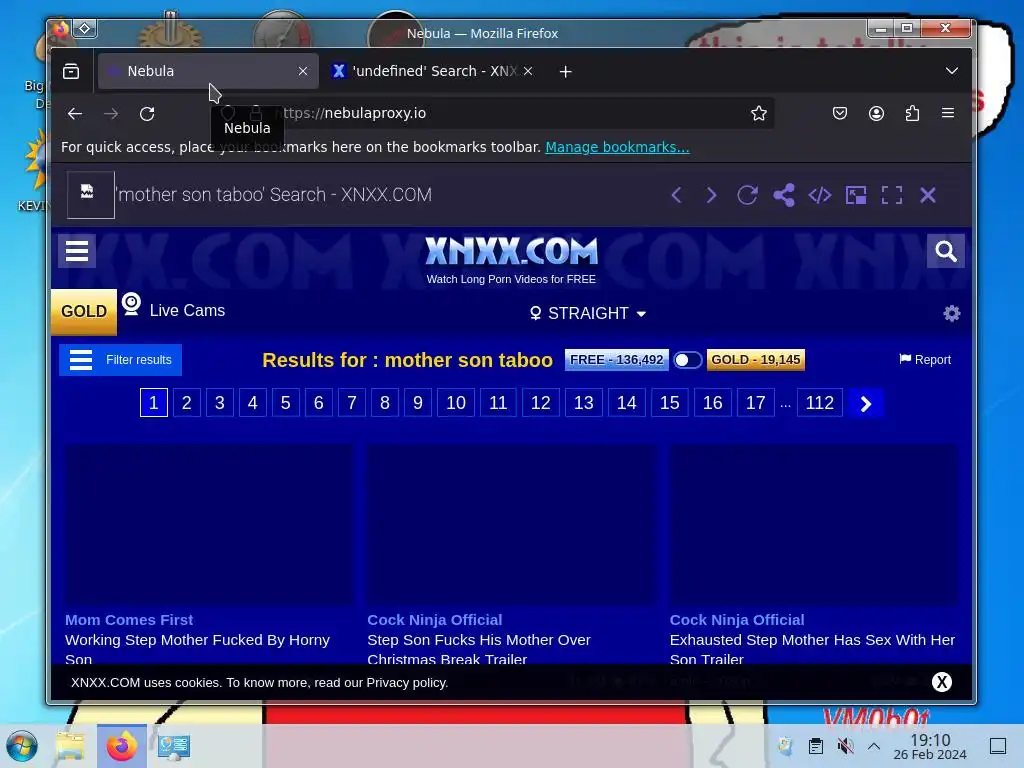Dismiss cookie notice with X button

[x=941, y=682]
